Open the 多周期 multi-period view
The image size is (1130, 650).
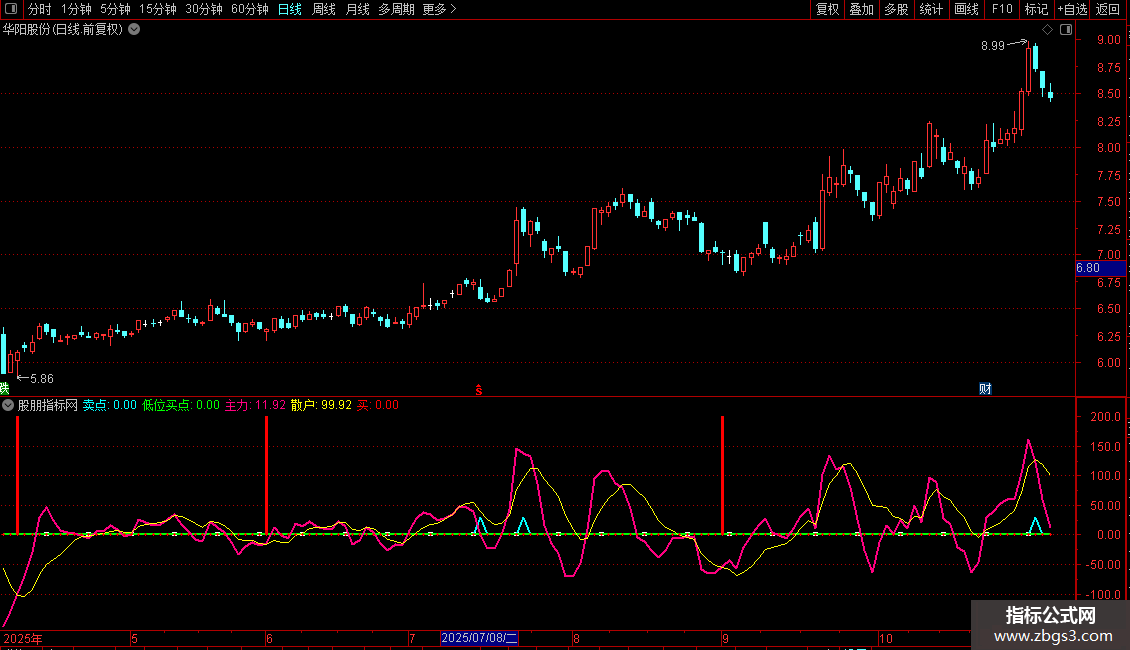[x=396, y=9]
